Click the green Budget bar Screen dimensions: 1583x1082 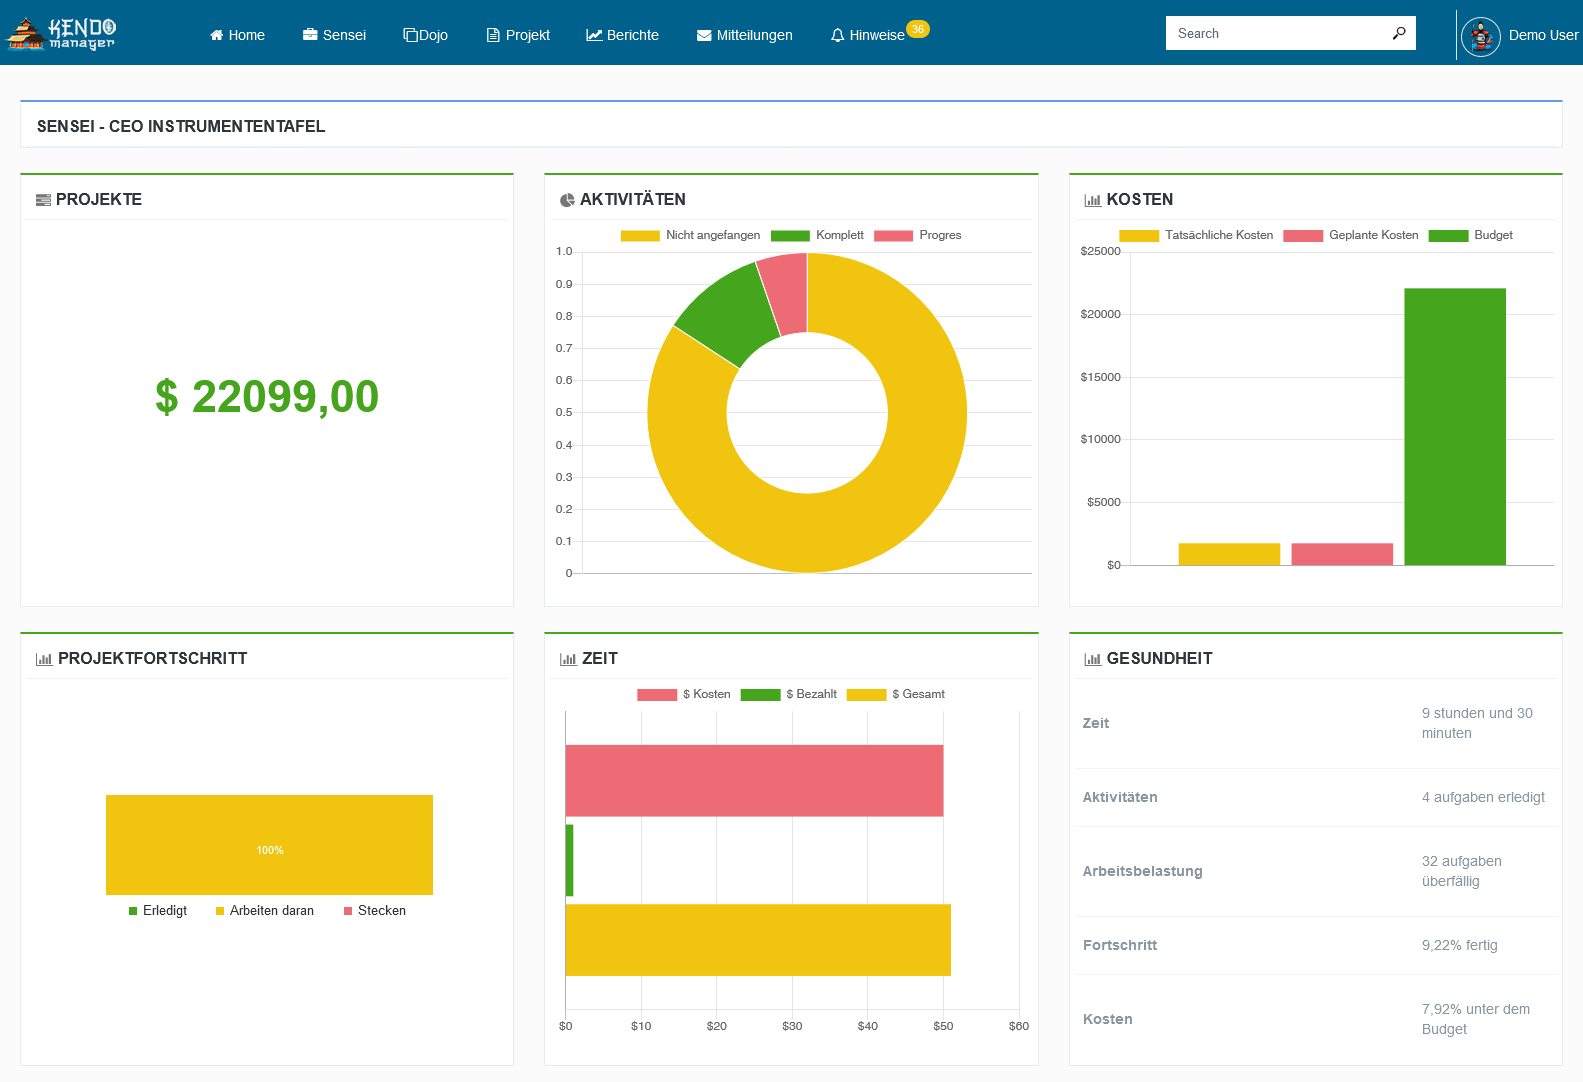pyautogui.click(x=1455, y=427)
